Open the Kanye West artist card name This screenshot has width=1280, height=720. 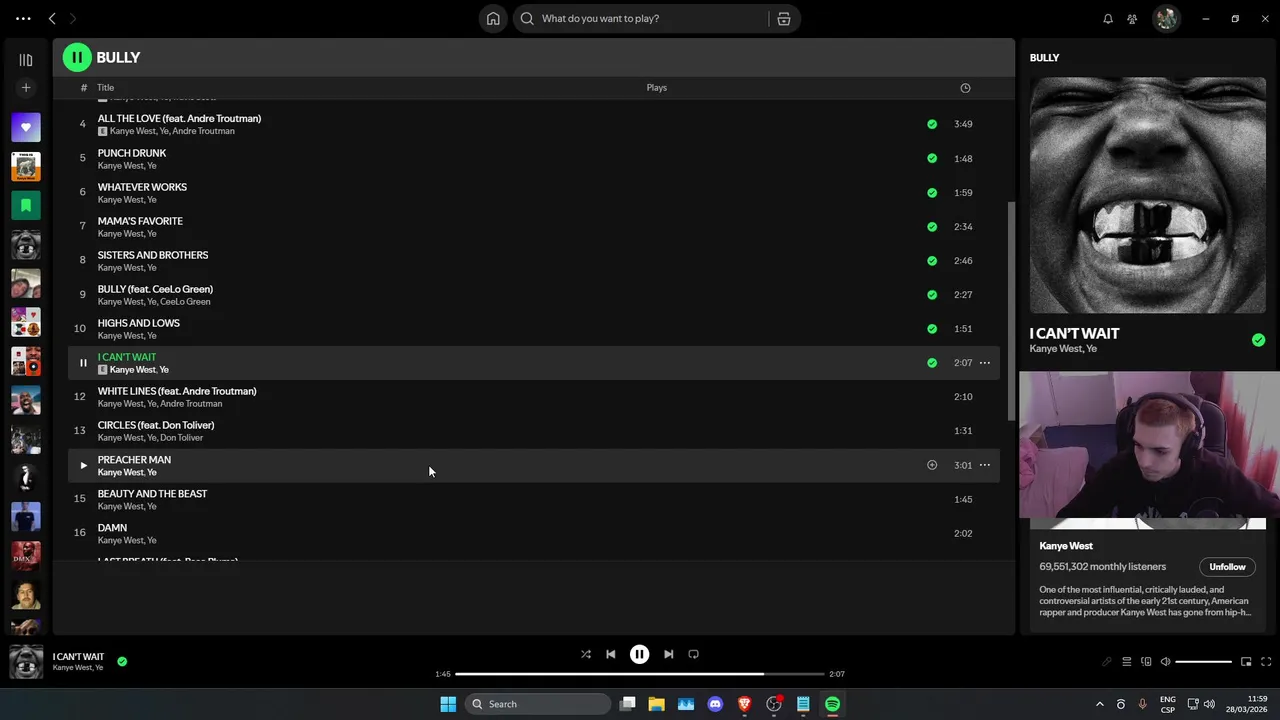coord(1066,546)
